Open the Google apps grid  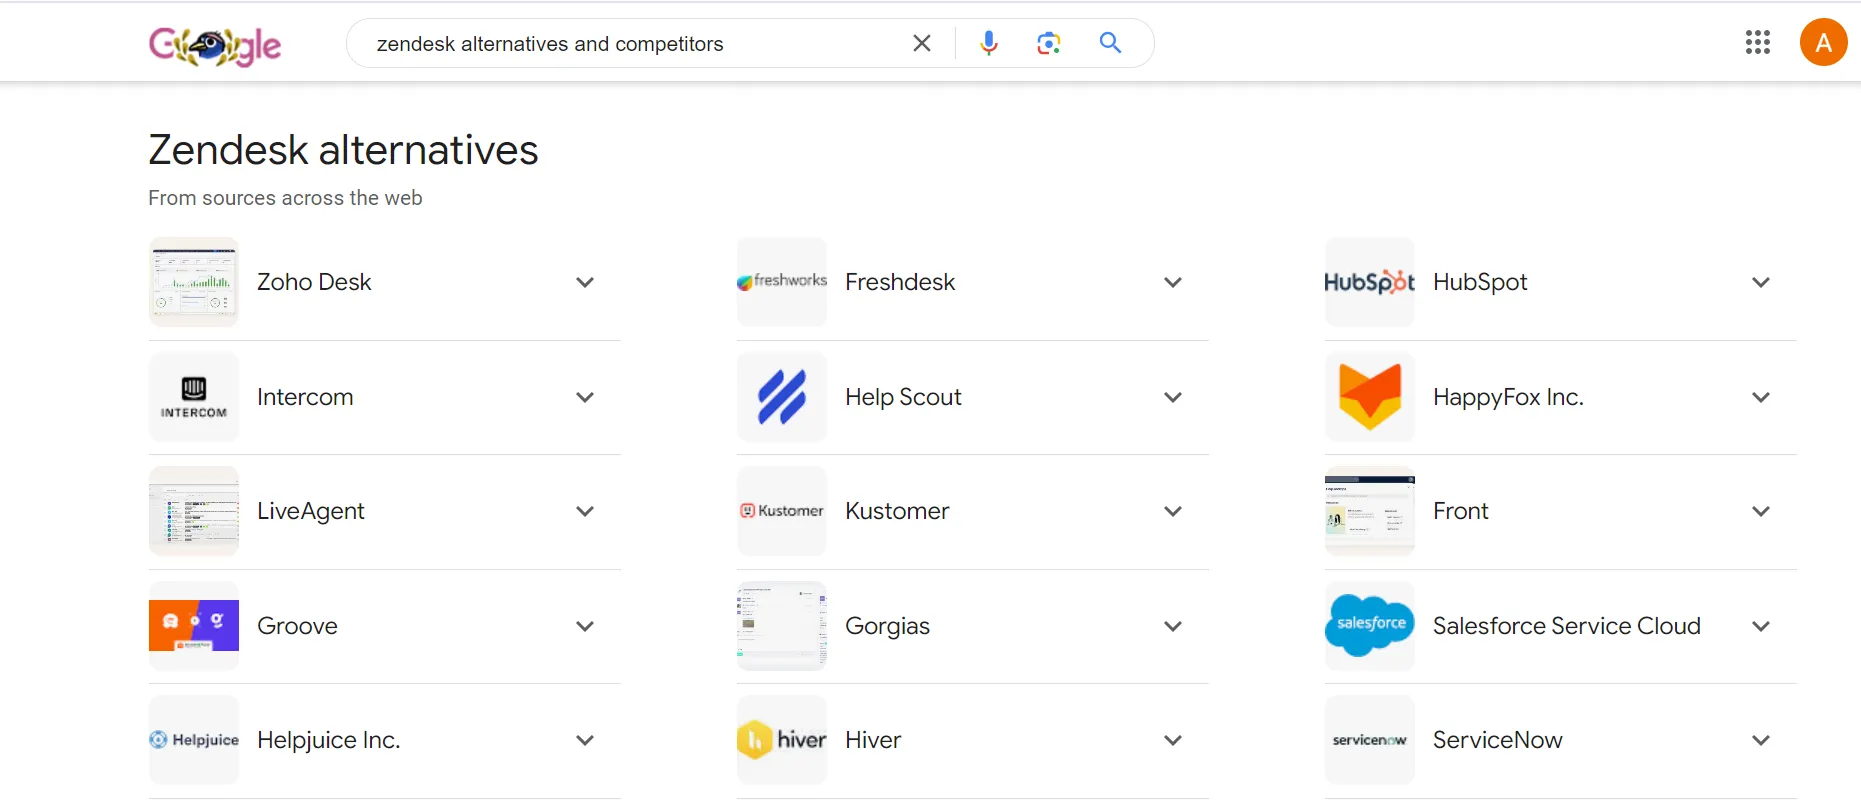pos(1758,42)
